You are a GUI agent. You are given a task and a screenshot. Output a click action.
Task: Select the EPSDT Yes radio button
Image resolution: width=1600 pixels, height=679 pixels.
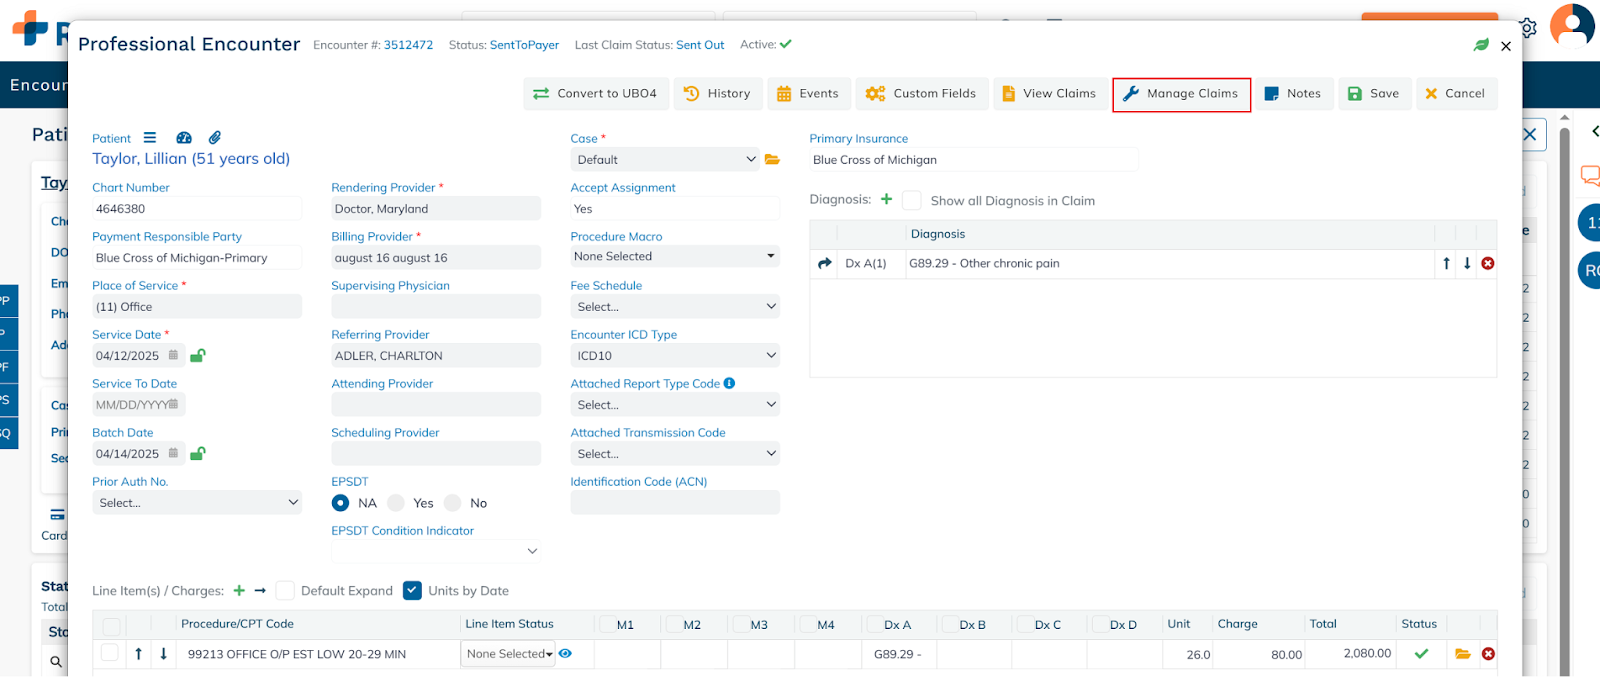tap(397, 503)
